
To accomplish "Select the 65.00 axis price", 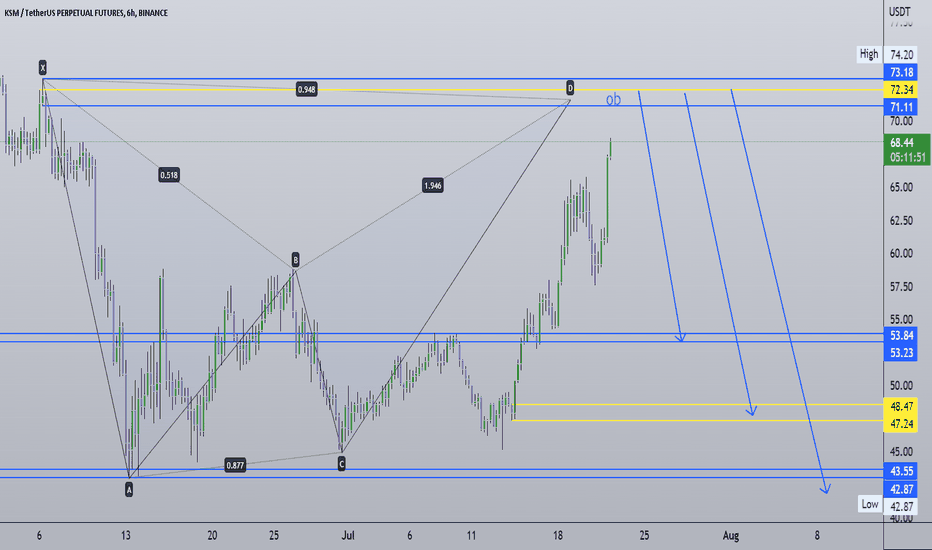I will (x=901, y=187).
